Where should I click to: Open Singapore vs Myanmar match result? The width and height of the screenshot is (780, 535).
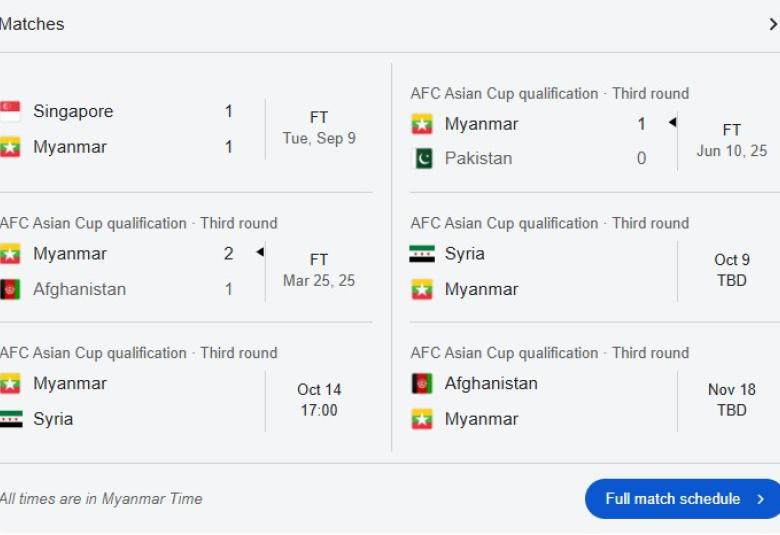[x=318, y=128]
